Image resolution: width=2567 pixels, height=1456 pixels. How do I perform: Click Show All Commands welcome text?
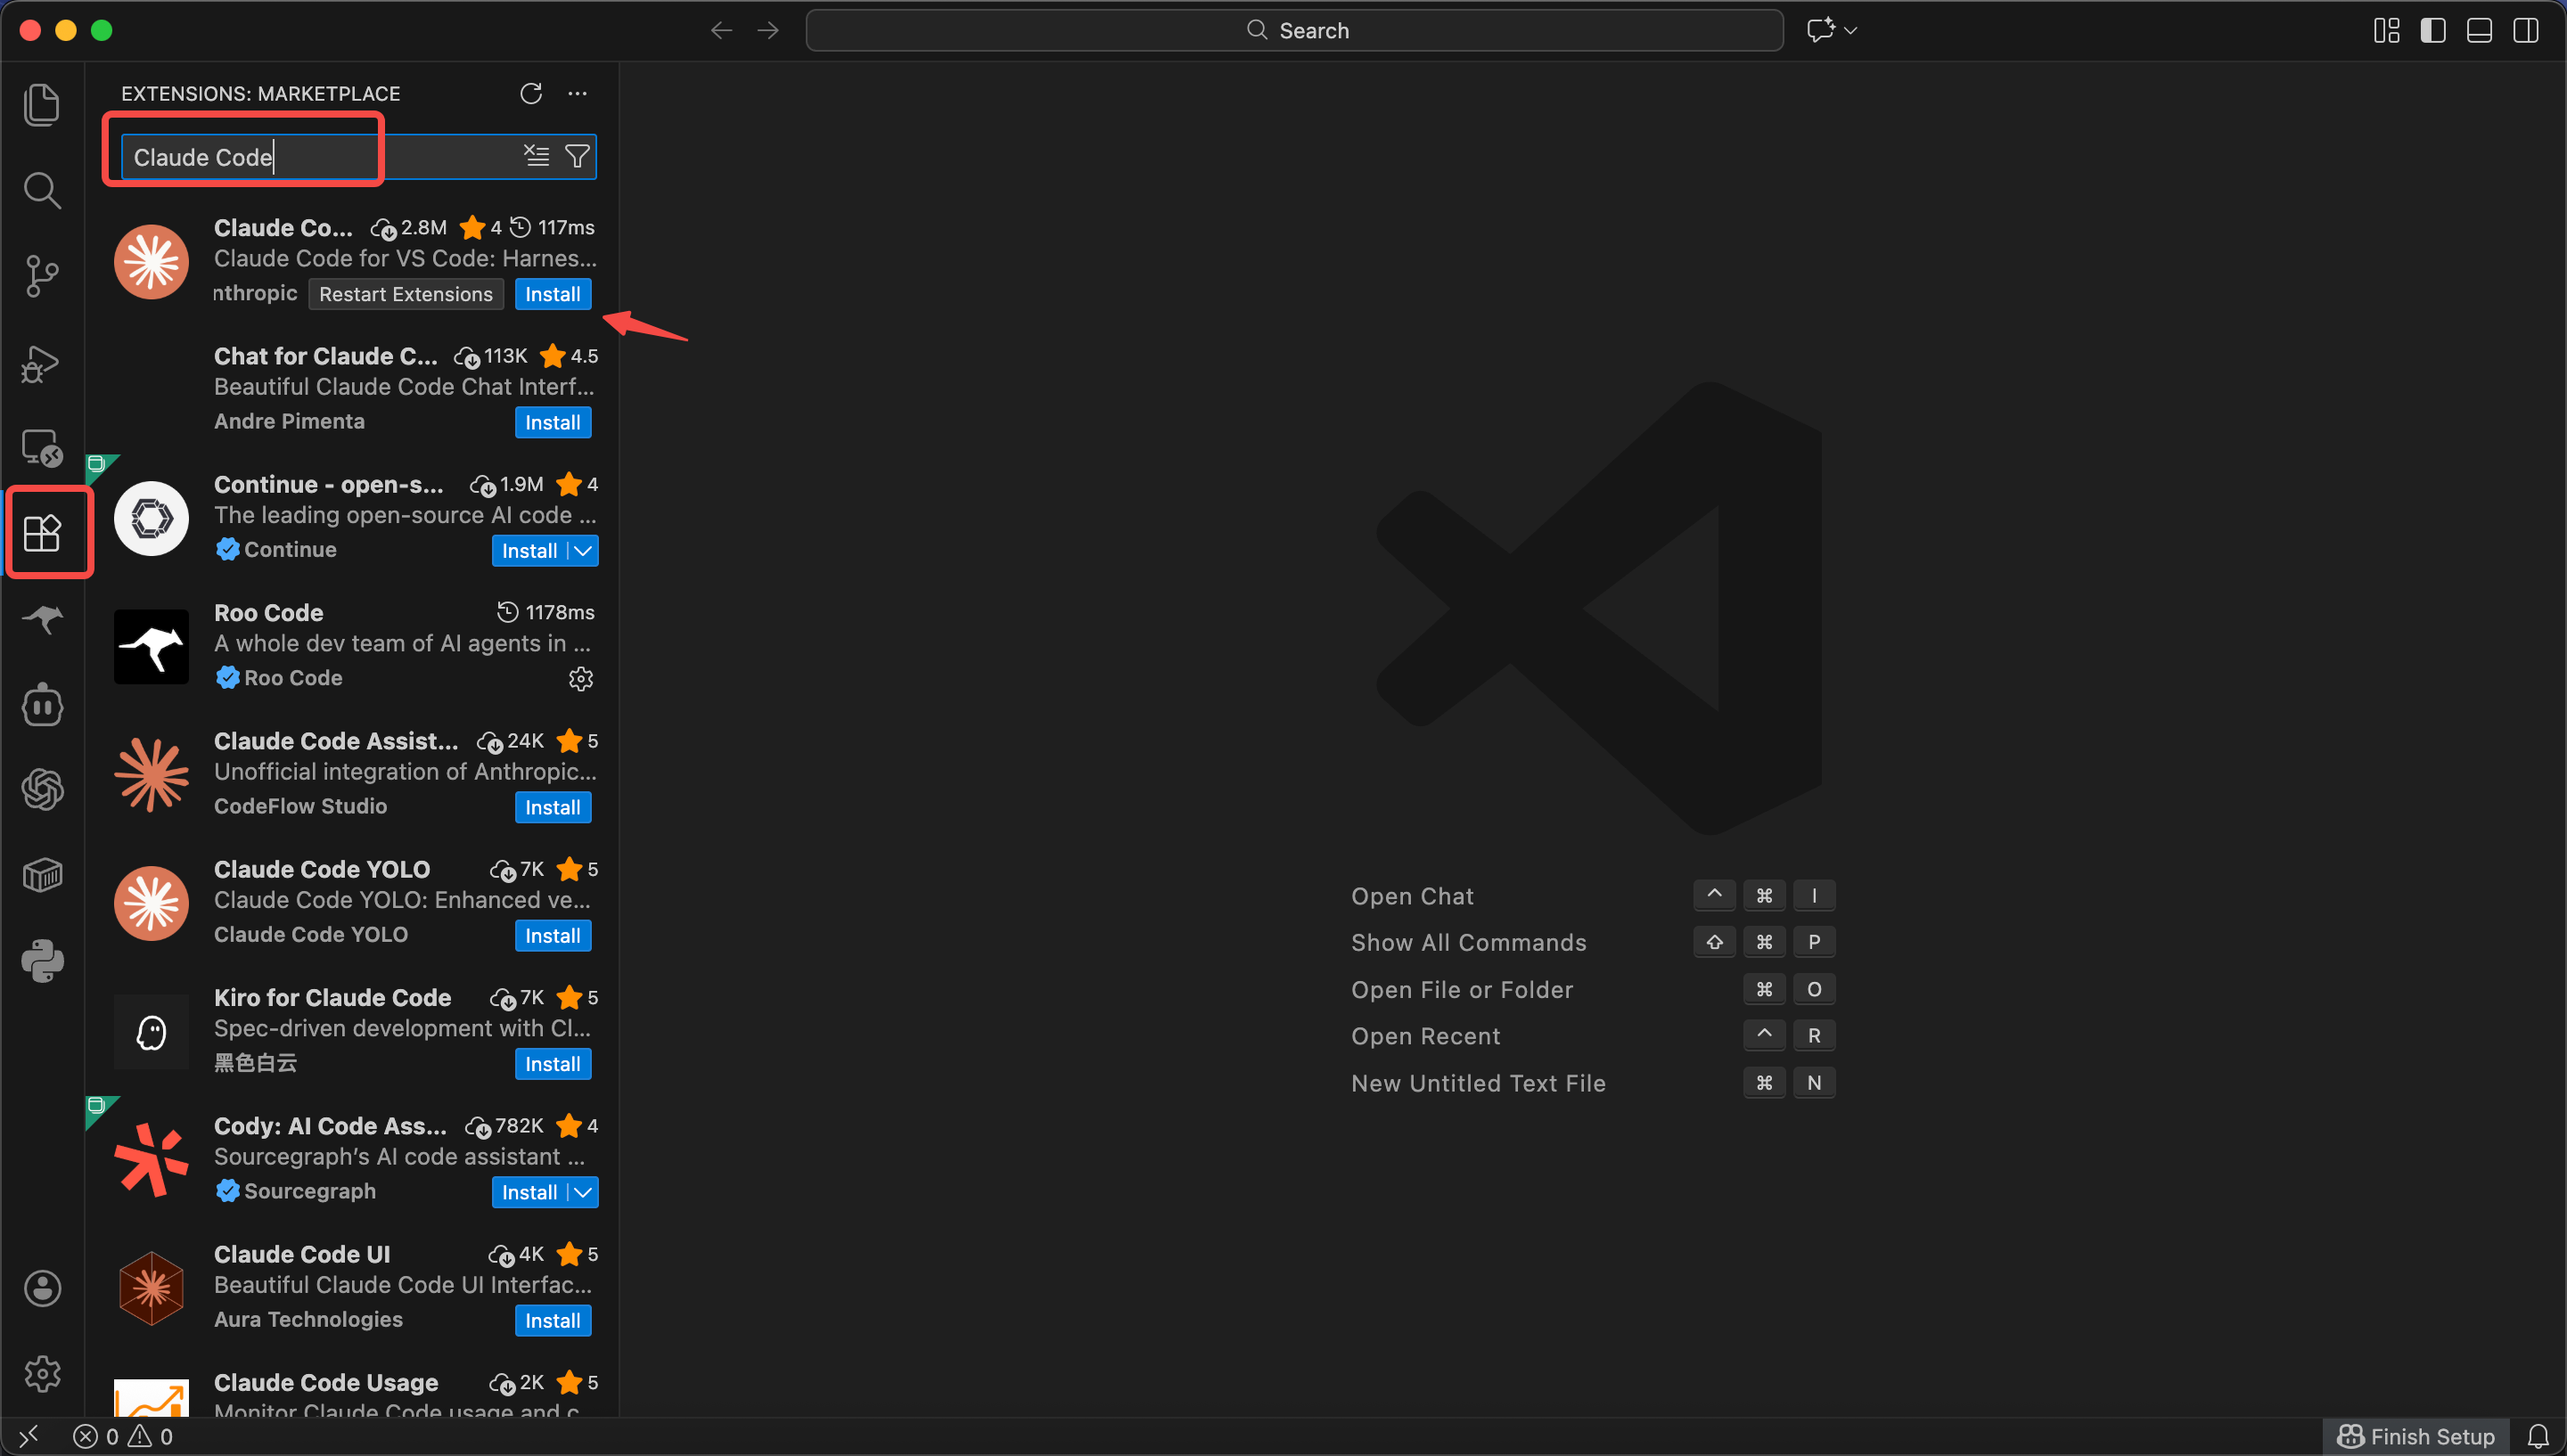click(1468, 943)
